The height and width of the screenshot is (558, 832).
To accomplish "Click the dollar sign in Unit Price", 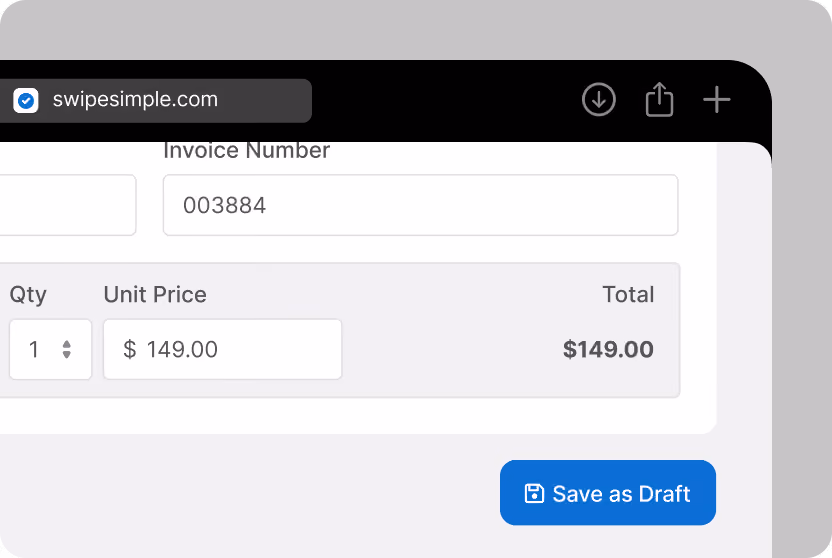I will pos(129,349).
